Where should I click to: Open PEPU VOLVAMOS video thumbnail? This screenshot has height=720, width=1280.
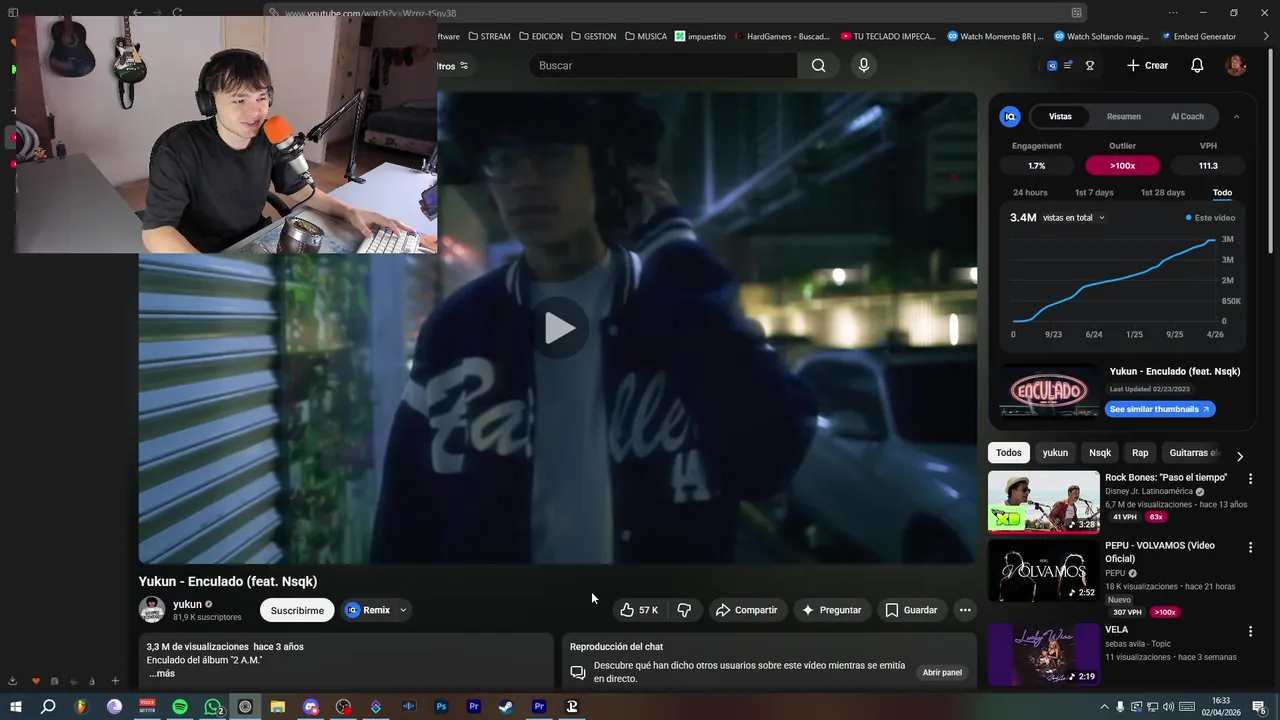(1044, 571)
